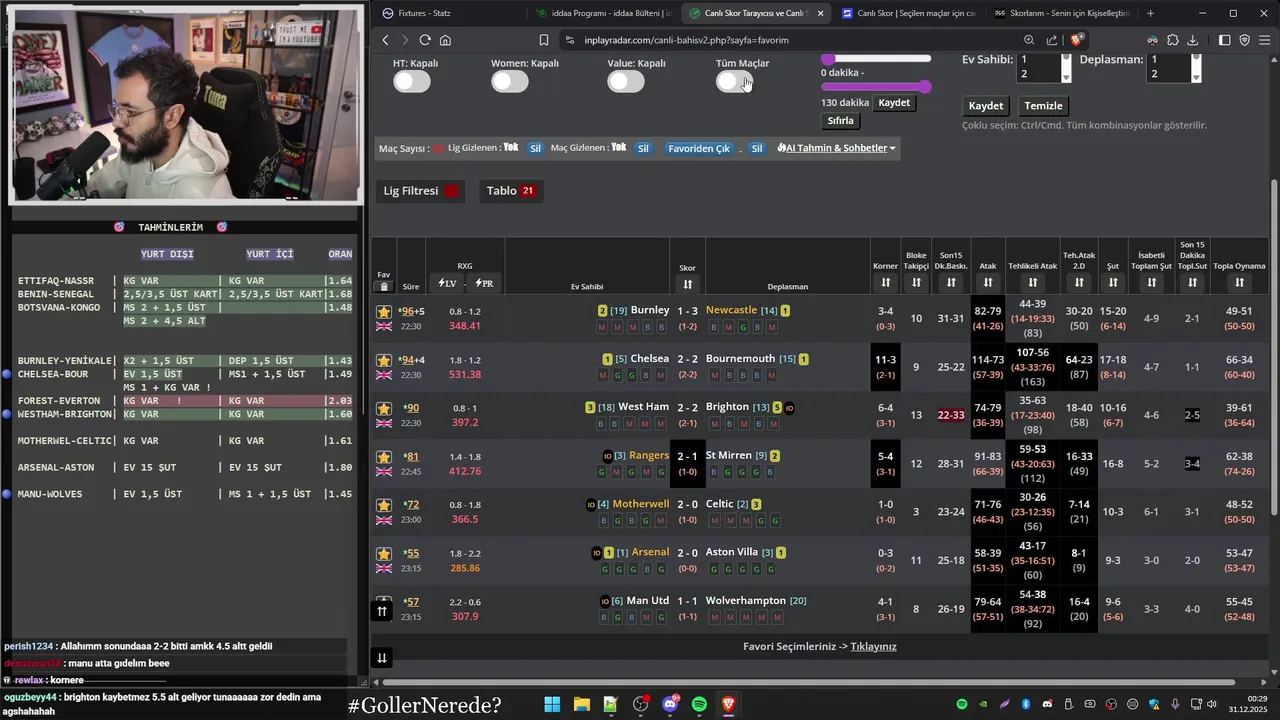This screenshot has height=720, width=1280.
Task: Sort the table by Skor column
Action: pos(687,285)
